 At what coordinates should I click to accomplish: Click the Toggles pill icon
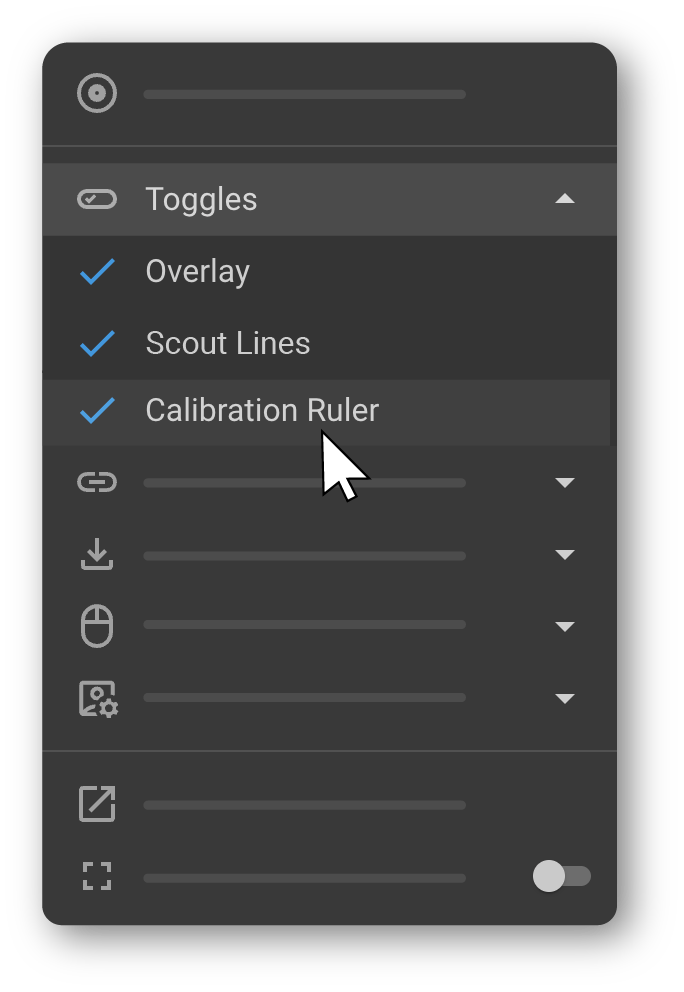pyautogui.click(x=97, y=199)
